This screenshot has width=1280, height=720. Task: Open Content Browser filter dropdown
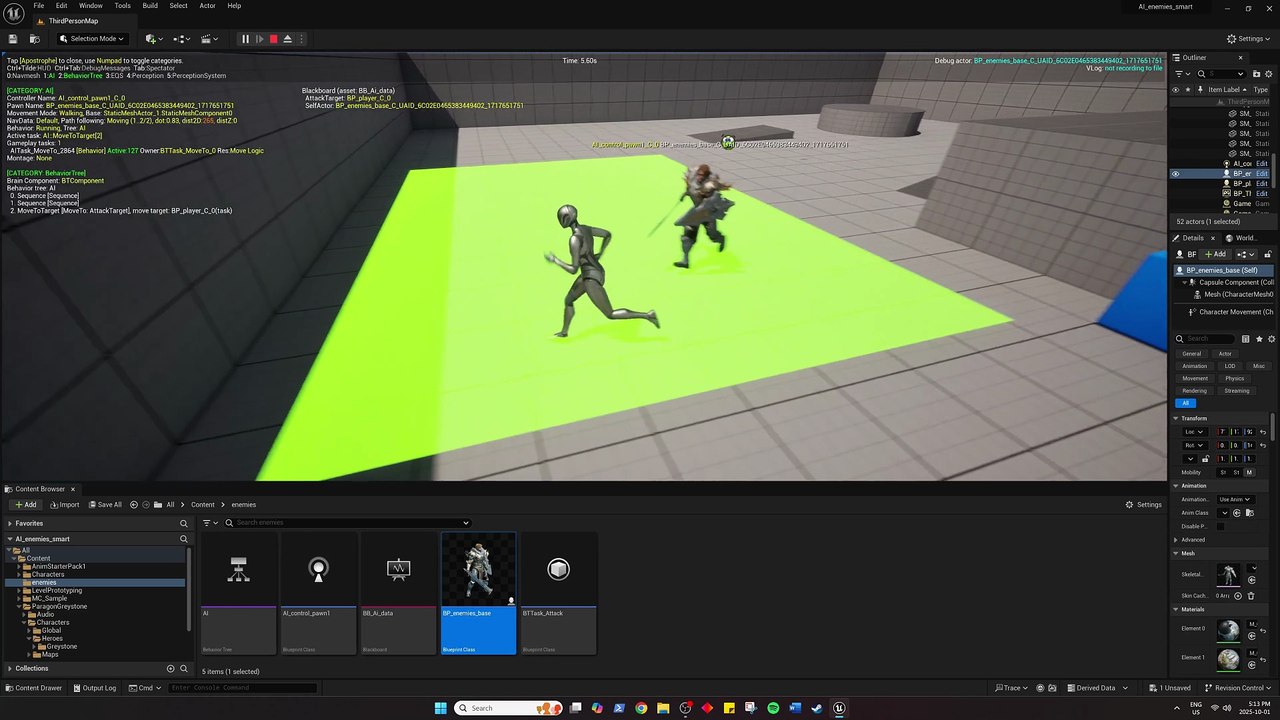[x=210, y=523]
